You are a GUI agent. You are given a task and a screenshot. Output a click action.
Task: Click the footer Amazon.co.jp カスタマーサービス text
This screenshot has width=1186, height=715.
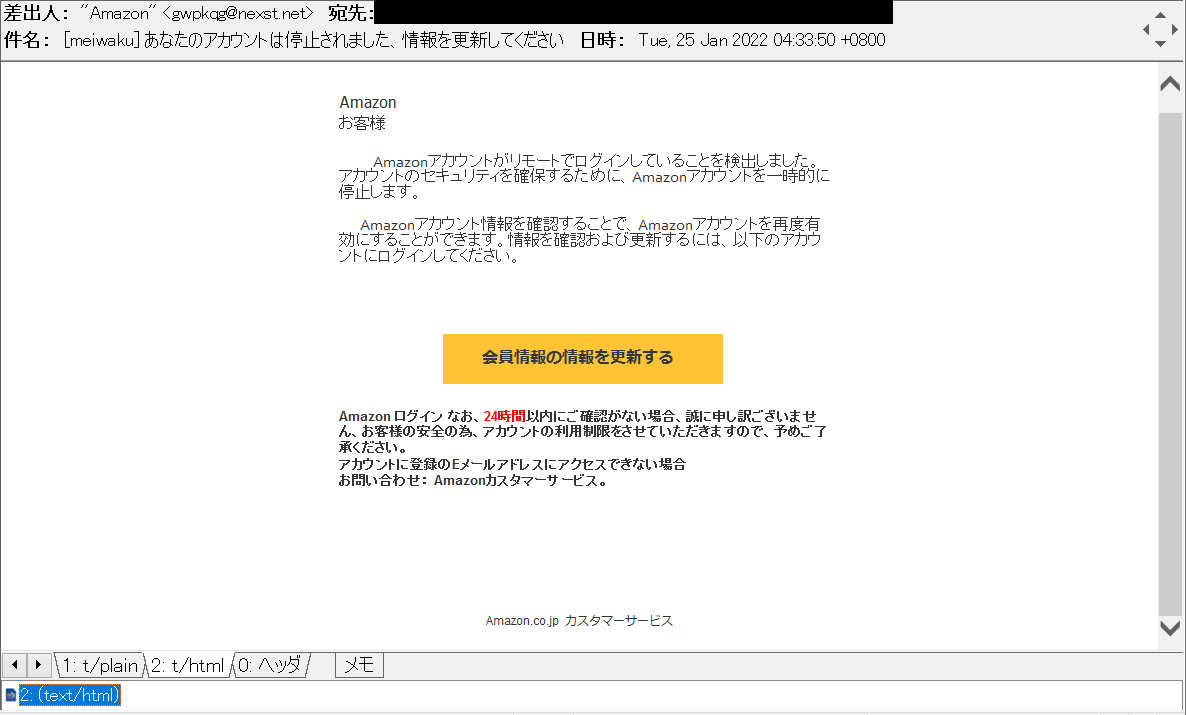[579, 620]
